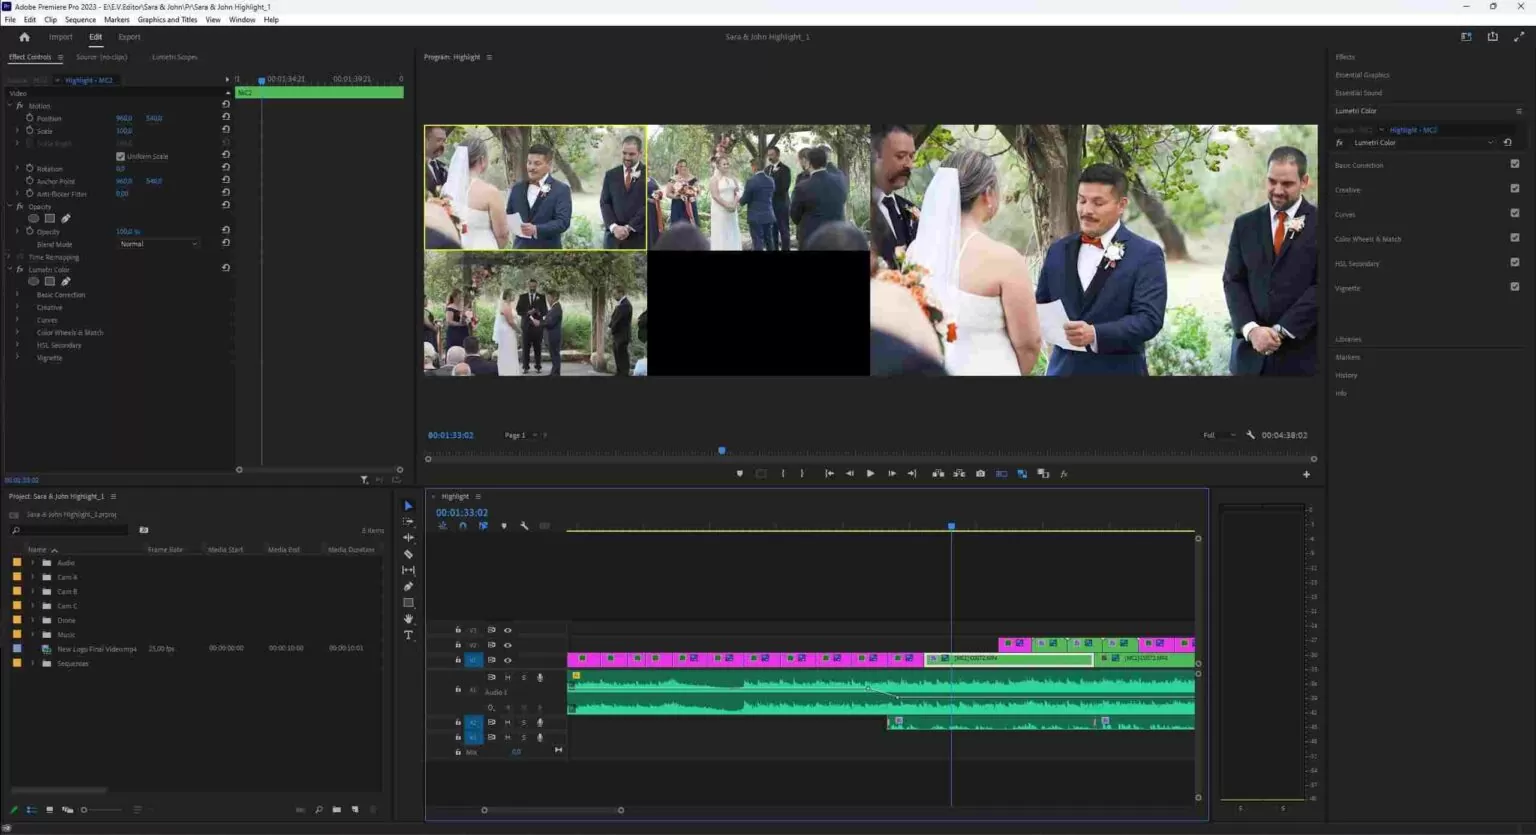
Task: Hide video track V2 with its eye toggle
Action: [x=508, y=645]
